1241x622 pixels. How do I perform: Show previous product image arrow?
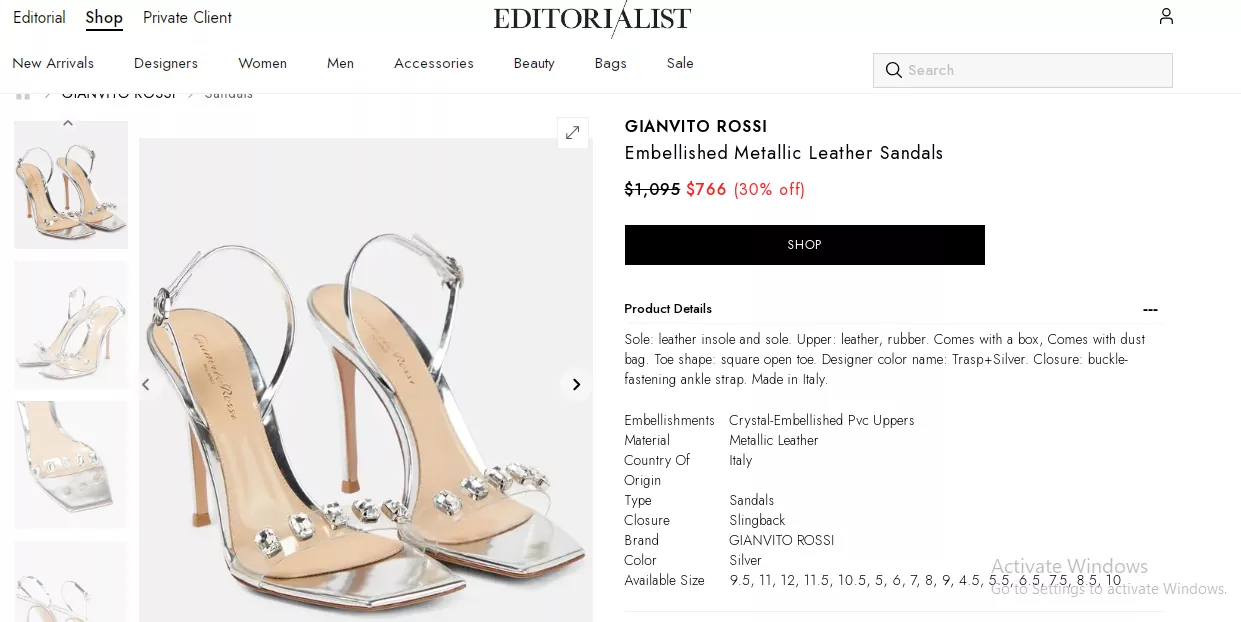click(146, 384)
